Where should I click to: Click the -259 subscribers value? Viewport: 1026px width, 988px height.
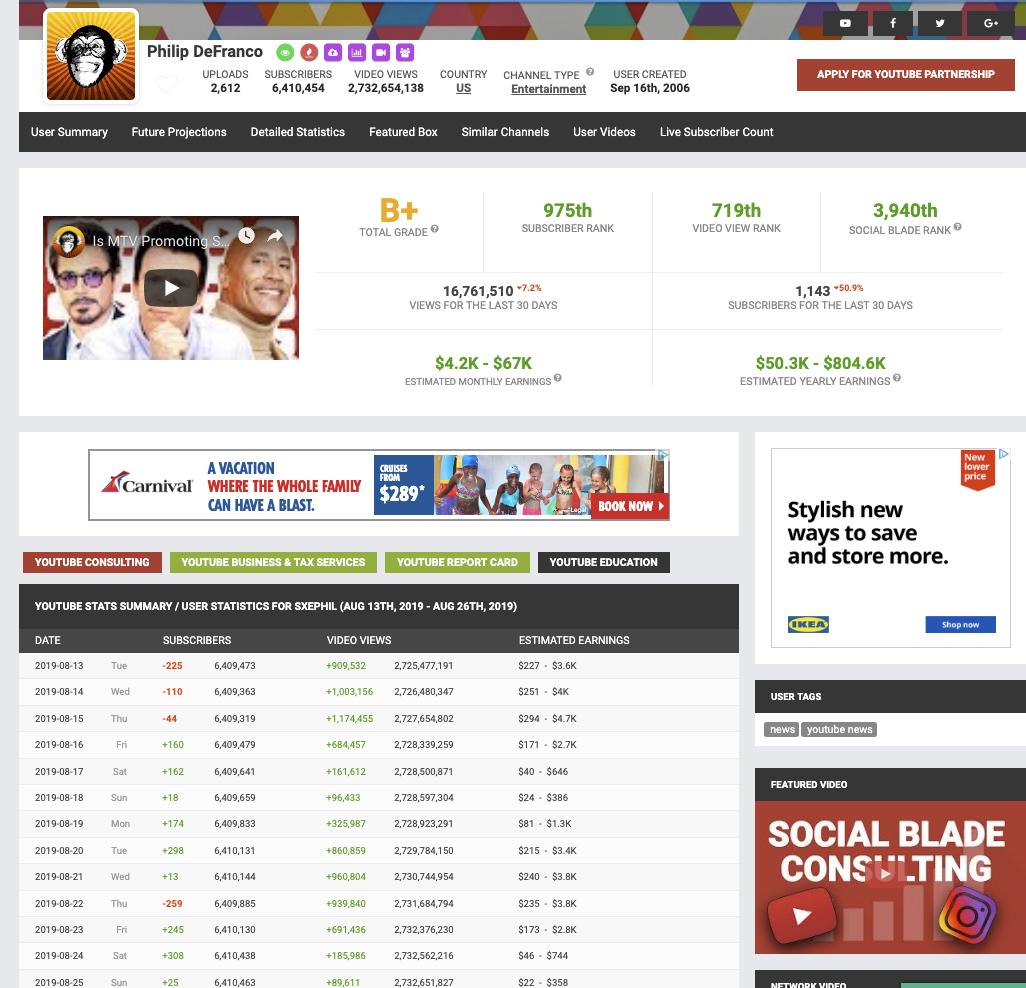click(172, 904)
